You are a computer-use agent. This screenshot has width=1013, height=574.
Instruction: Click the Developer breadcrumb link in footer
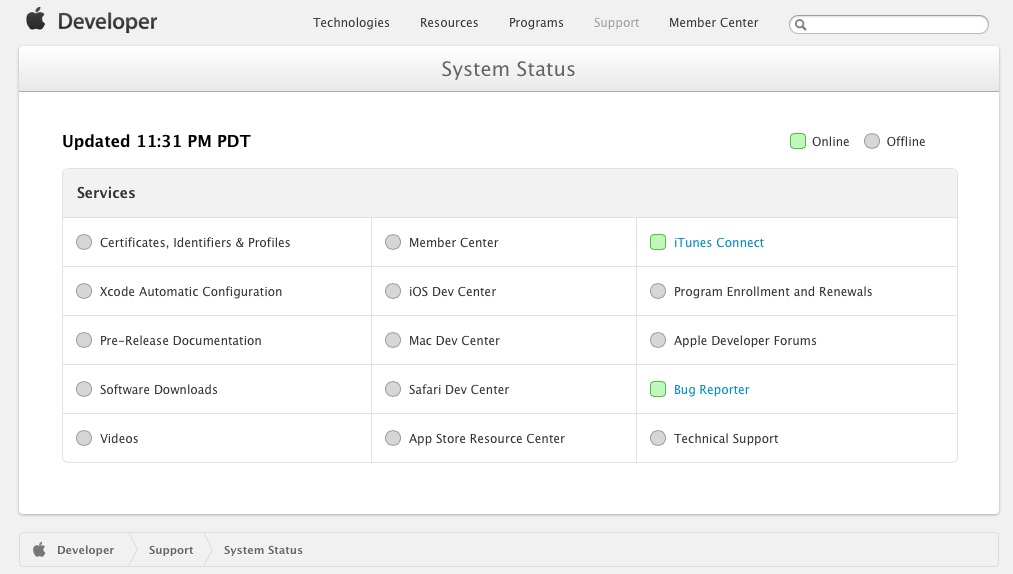85,550
